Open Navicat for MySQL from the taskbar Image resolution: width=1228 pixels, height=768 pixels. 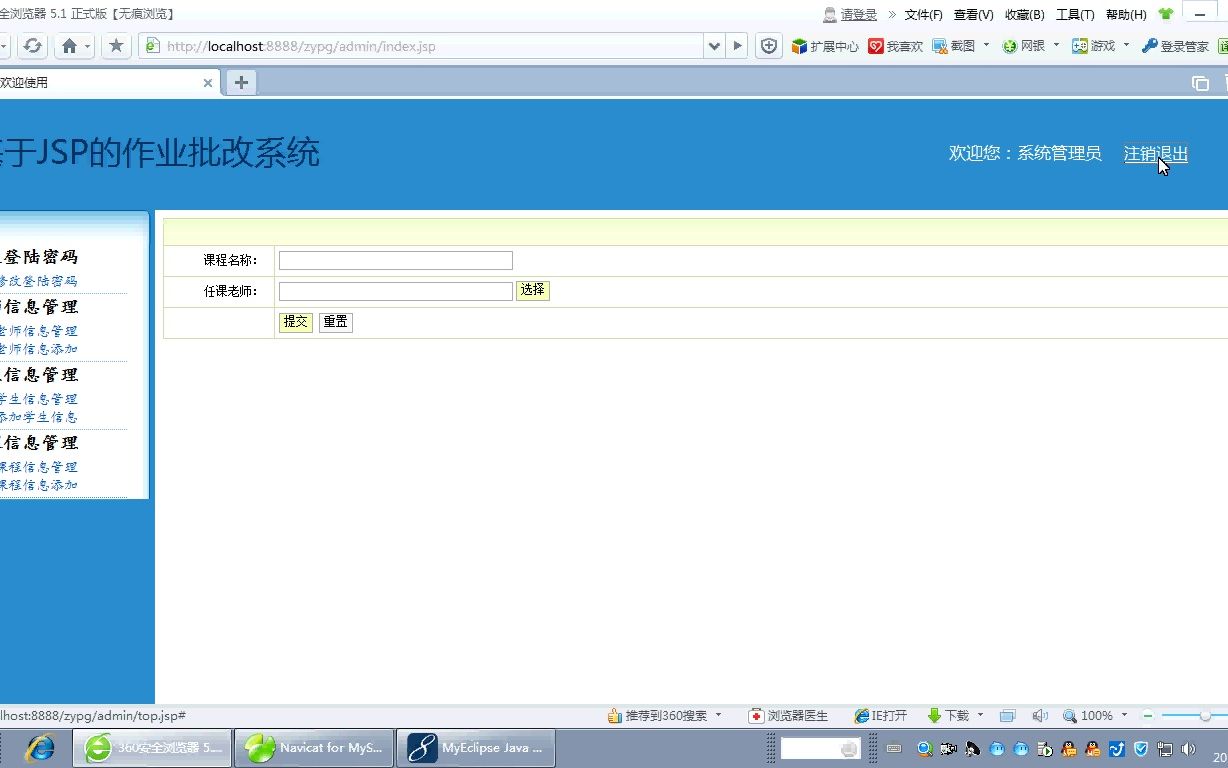pyautogui.click(x=313, y=747)
